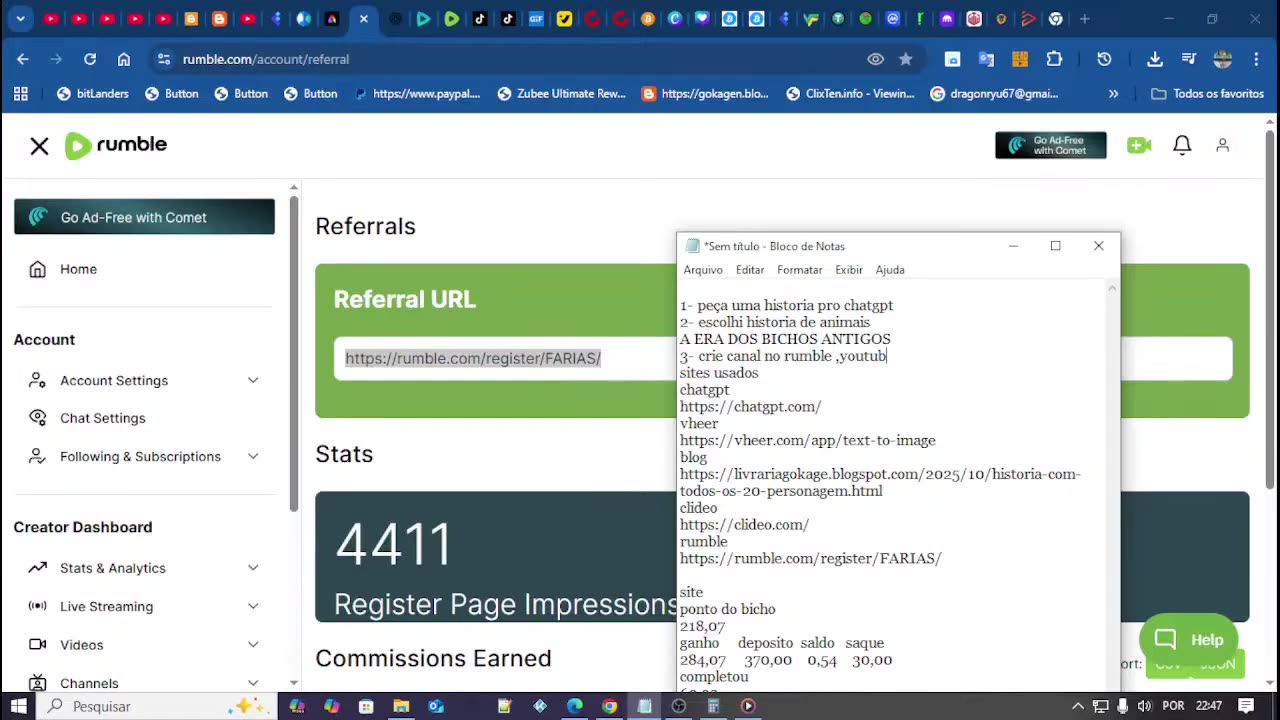
Task: Click the volume speaker icon in the tray
Action: pyautogui.click(x=1144, y=706)
